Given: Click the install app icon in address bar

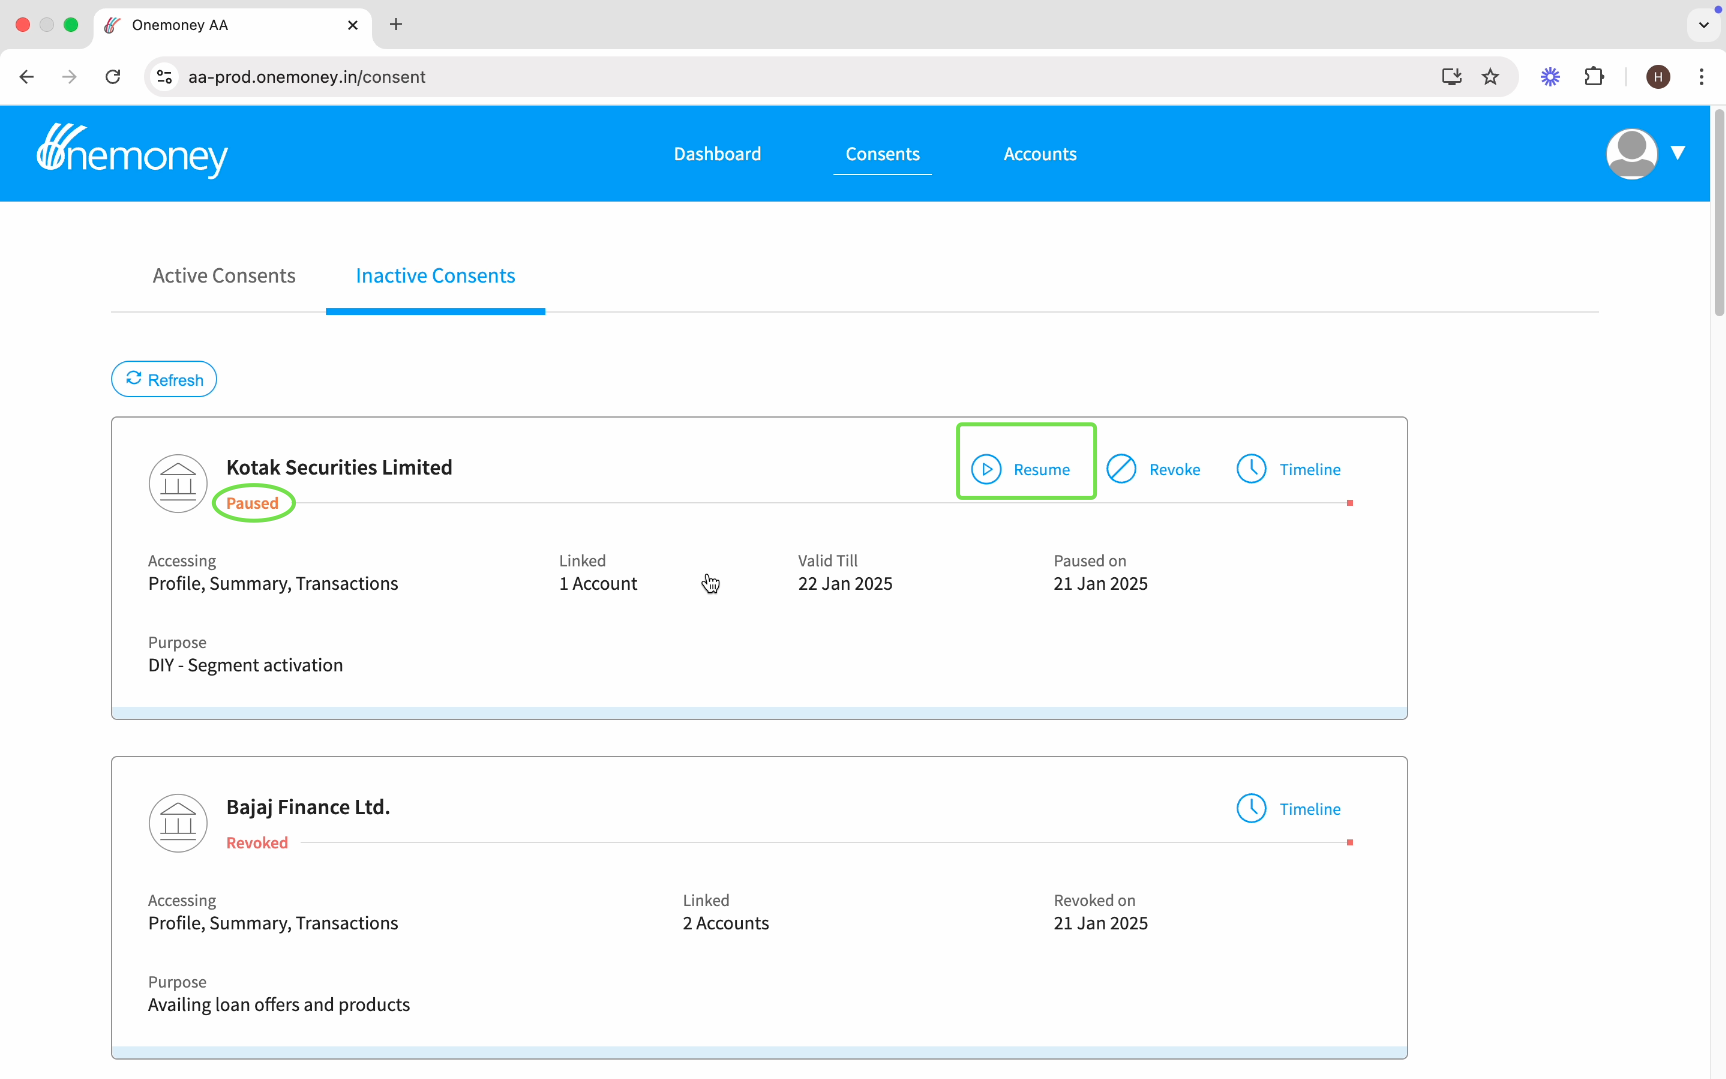Looking at the screenshot, I should 1452,77.
